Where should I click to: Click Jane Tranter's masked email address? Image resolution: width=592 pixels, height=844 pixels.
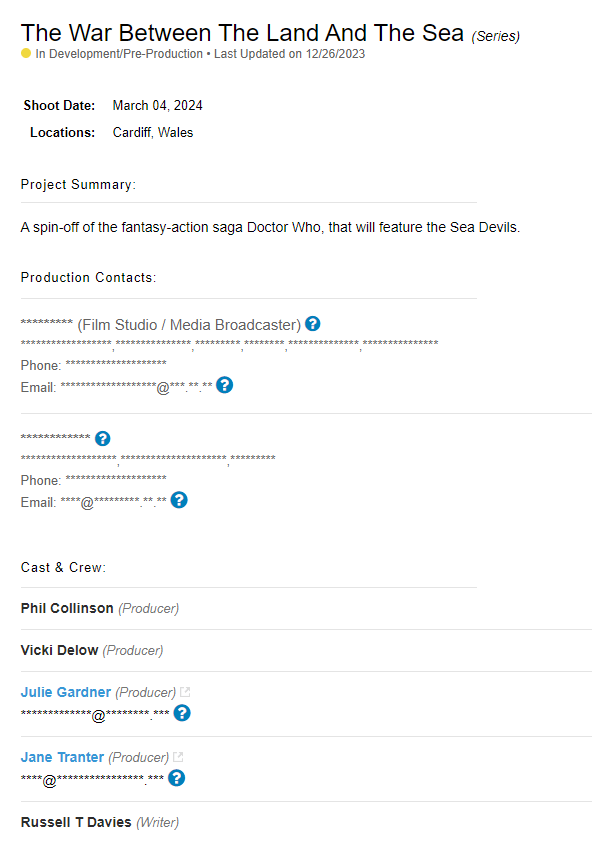pos(93,779)
